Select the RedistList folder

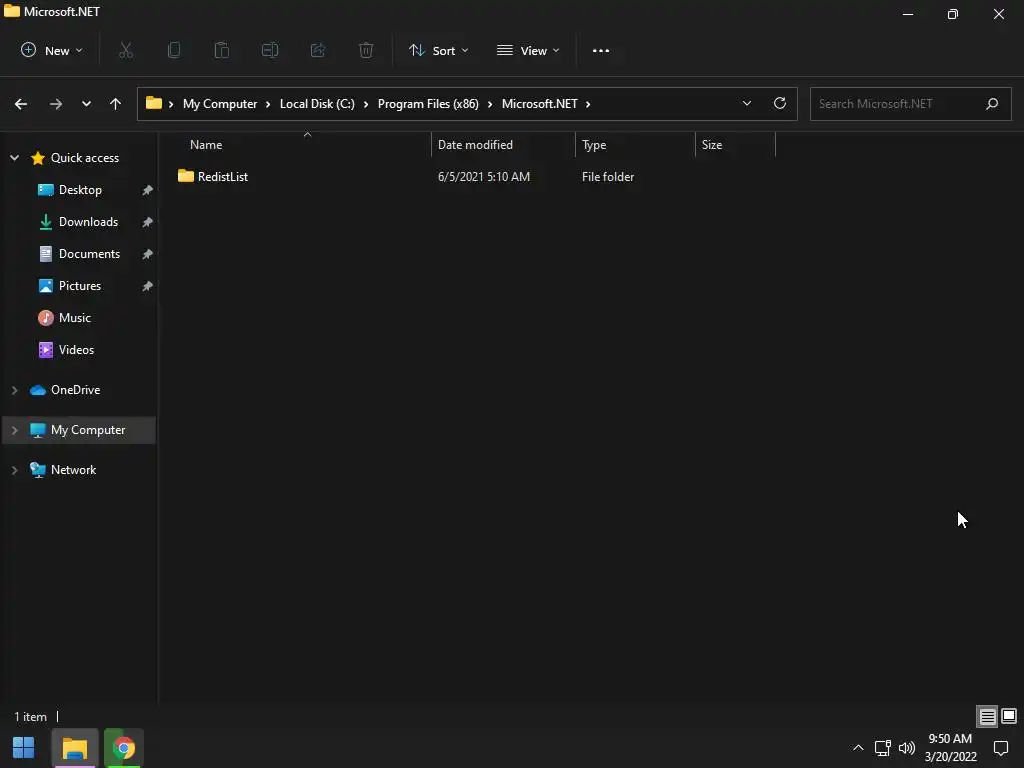pyautogui.click(x=212, y=176)
